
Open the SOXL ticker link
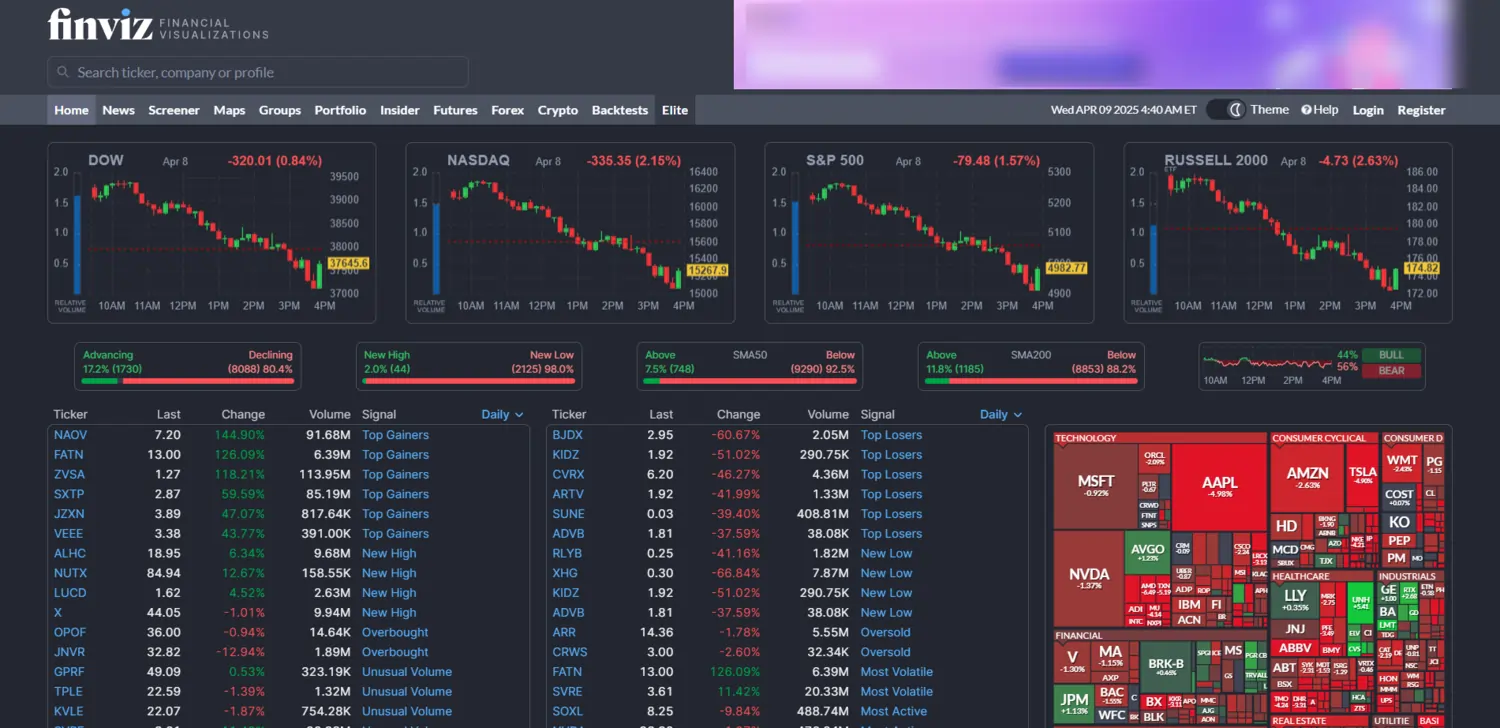[569, 712]
